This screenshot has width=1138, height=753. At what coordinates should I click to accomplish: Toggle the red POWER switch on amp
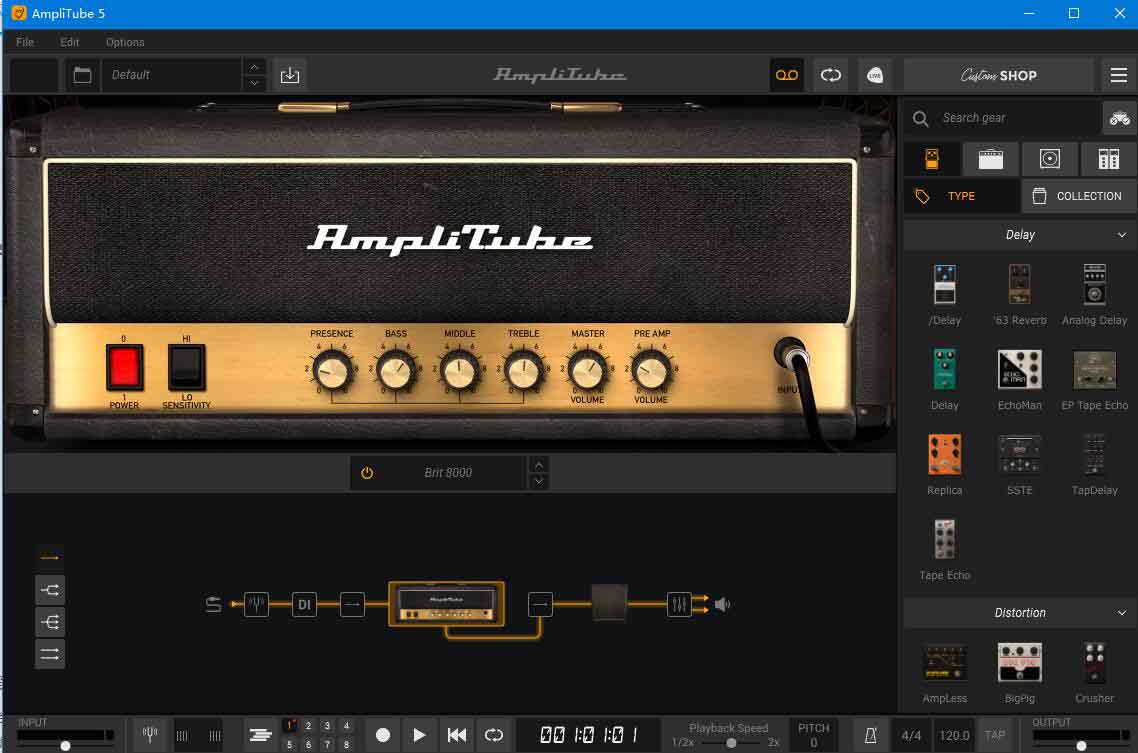click(x=124, y=367)
